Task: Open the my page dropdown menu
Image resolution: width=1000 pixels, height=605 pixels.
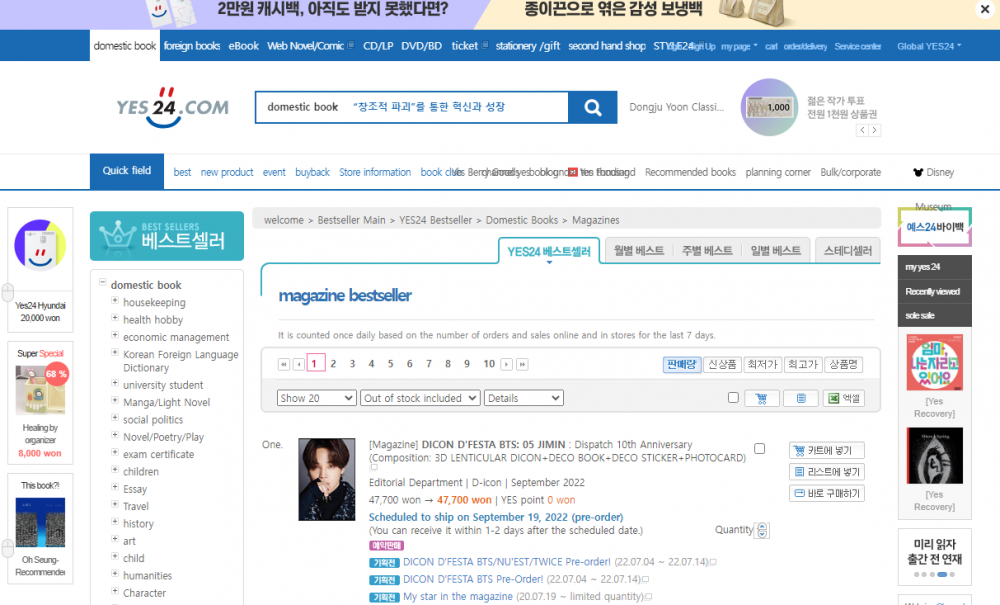Action: coord(739,46)
